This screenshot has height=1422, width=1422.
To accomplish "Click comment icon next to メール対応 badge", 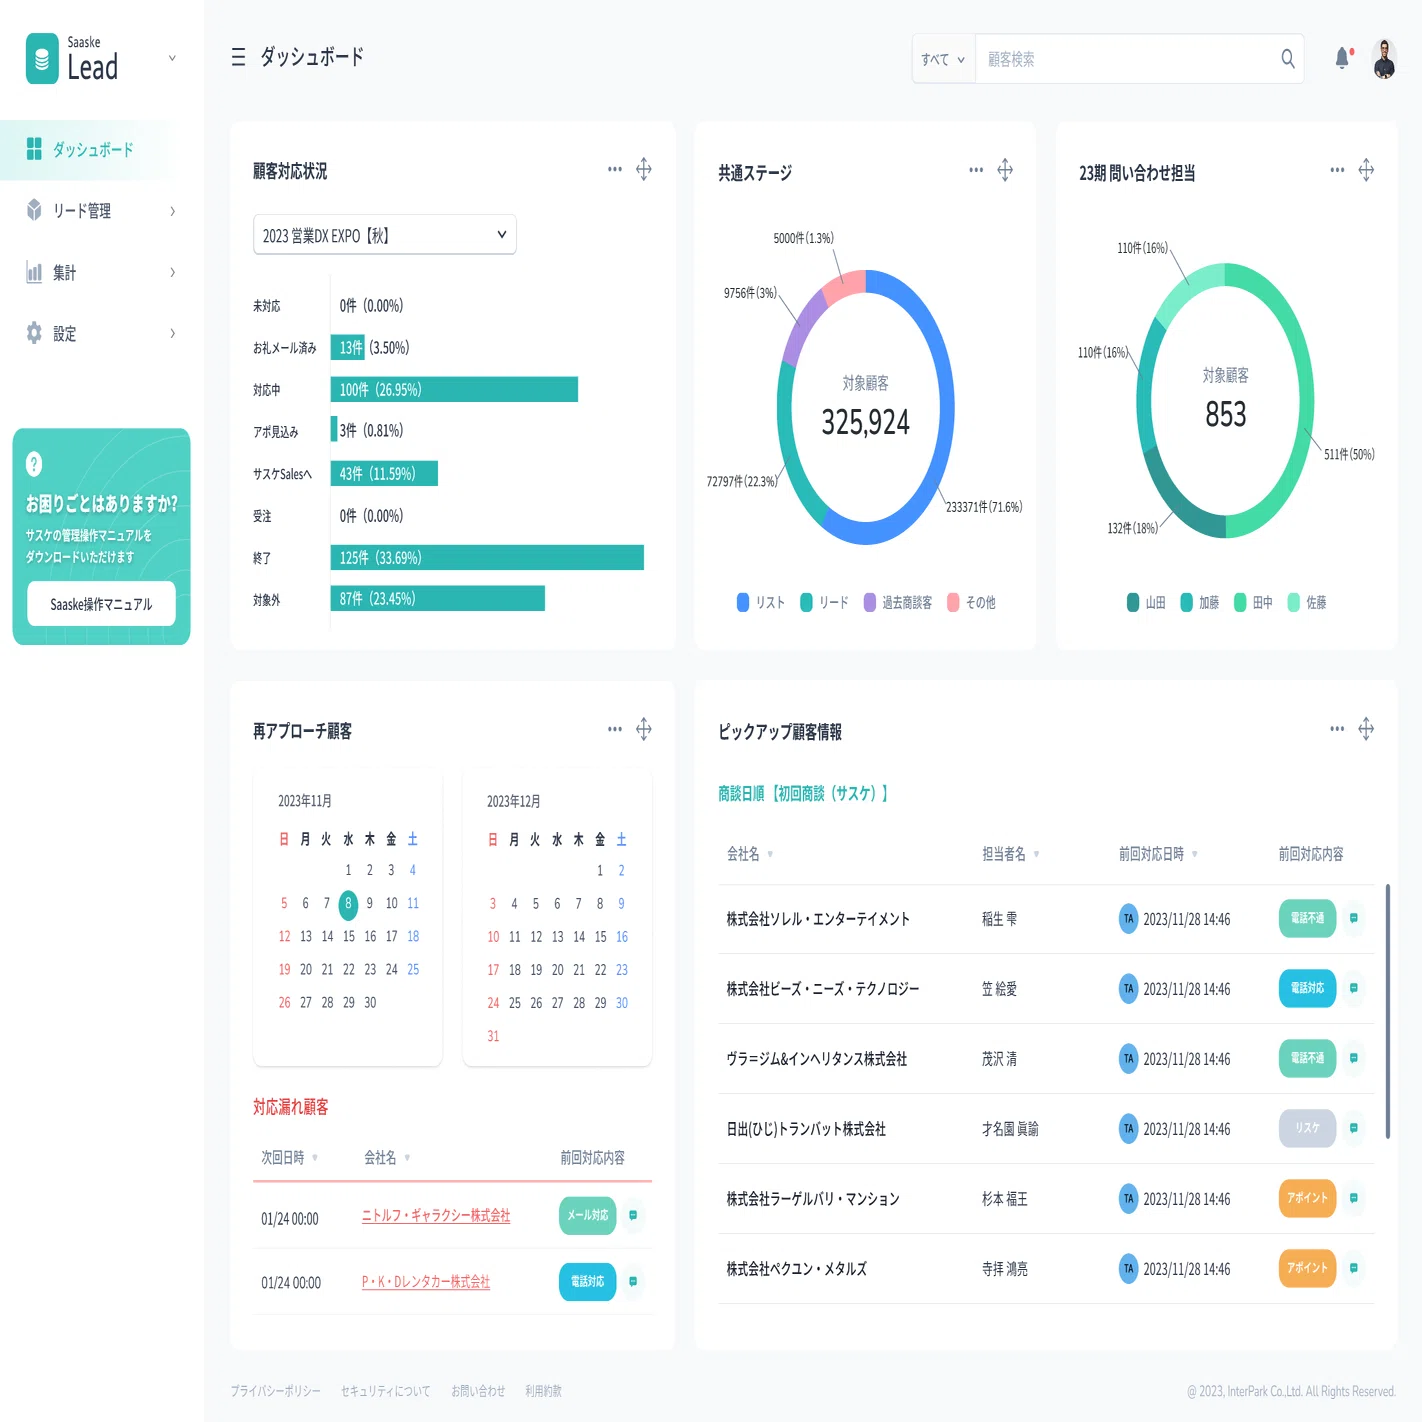I will click(x=633, y=1215).
